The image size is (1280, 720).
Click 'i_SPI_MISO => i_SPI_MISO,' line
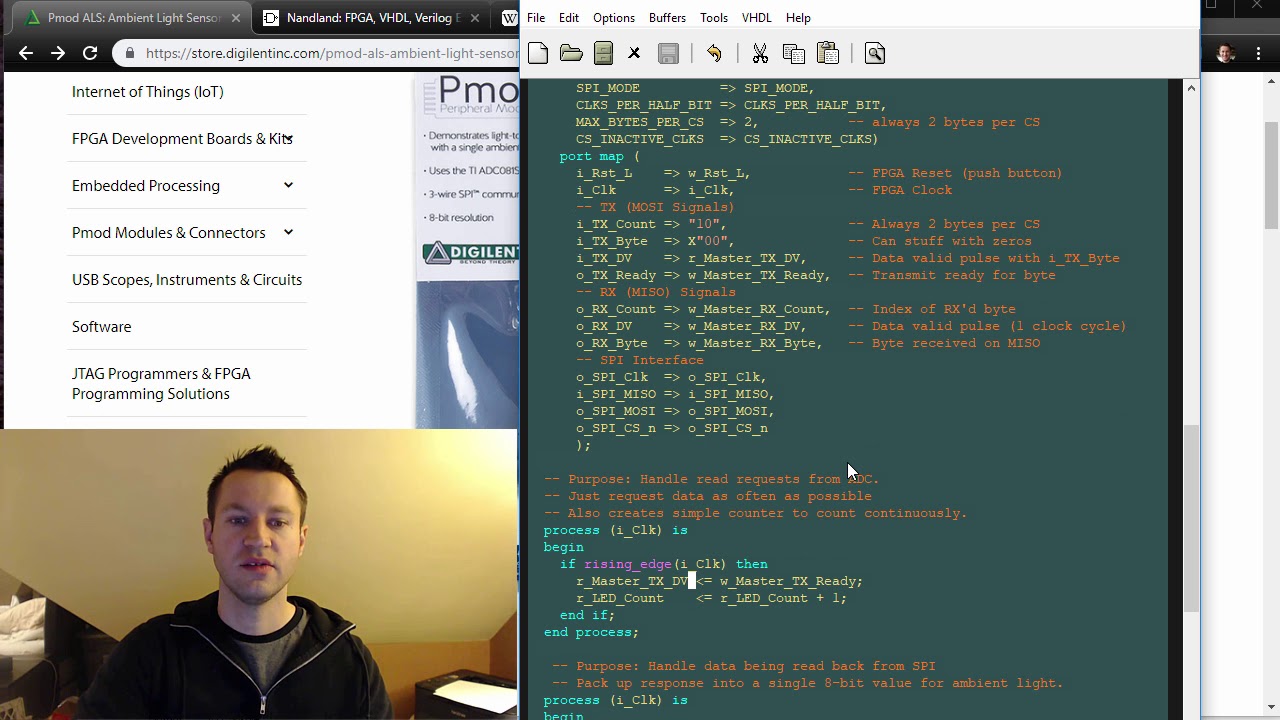[x=675, y=394]
